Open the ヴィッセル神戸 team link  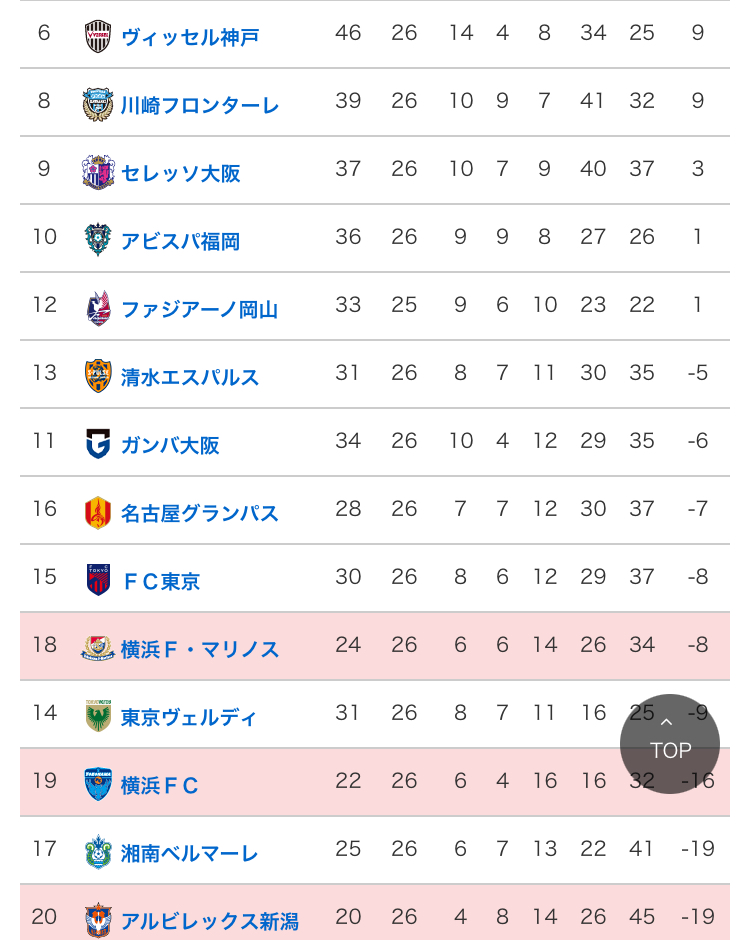190,37
